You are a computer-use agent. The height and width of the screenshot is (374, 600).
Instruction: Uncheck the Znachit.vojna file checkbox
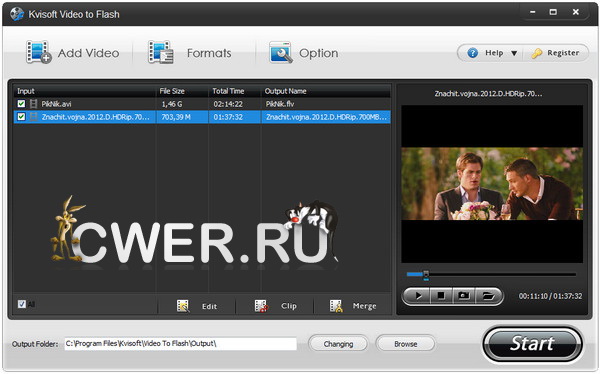tap(21, 117)
